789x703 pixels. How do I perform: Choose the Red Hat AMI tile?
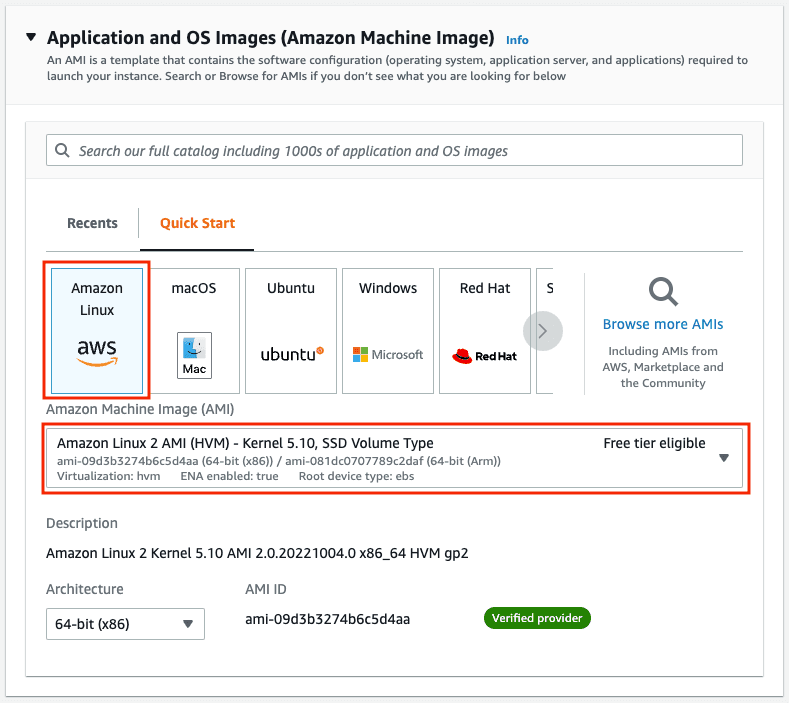[x=485, y=331]
